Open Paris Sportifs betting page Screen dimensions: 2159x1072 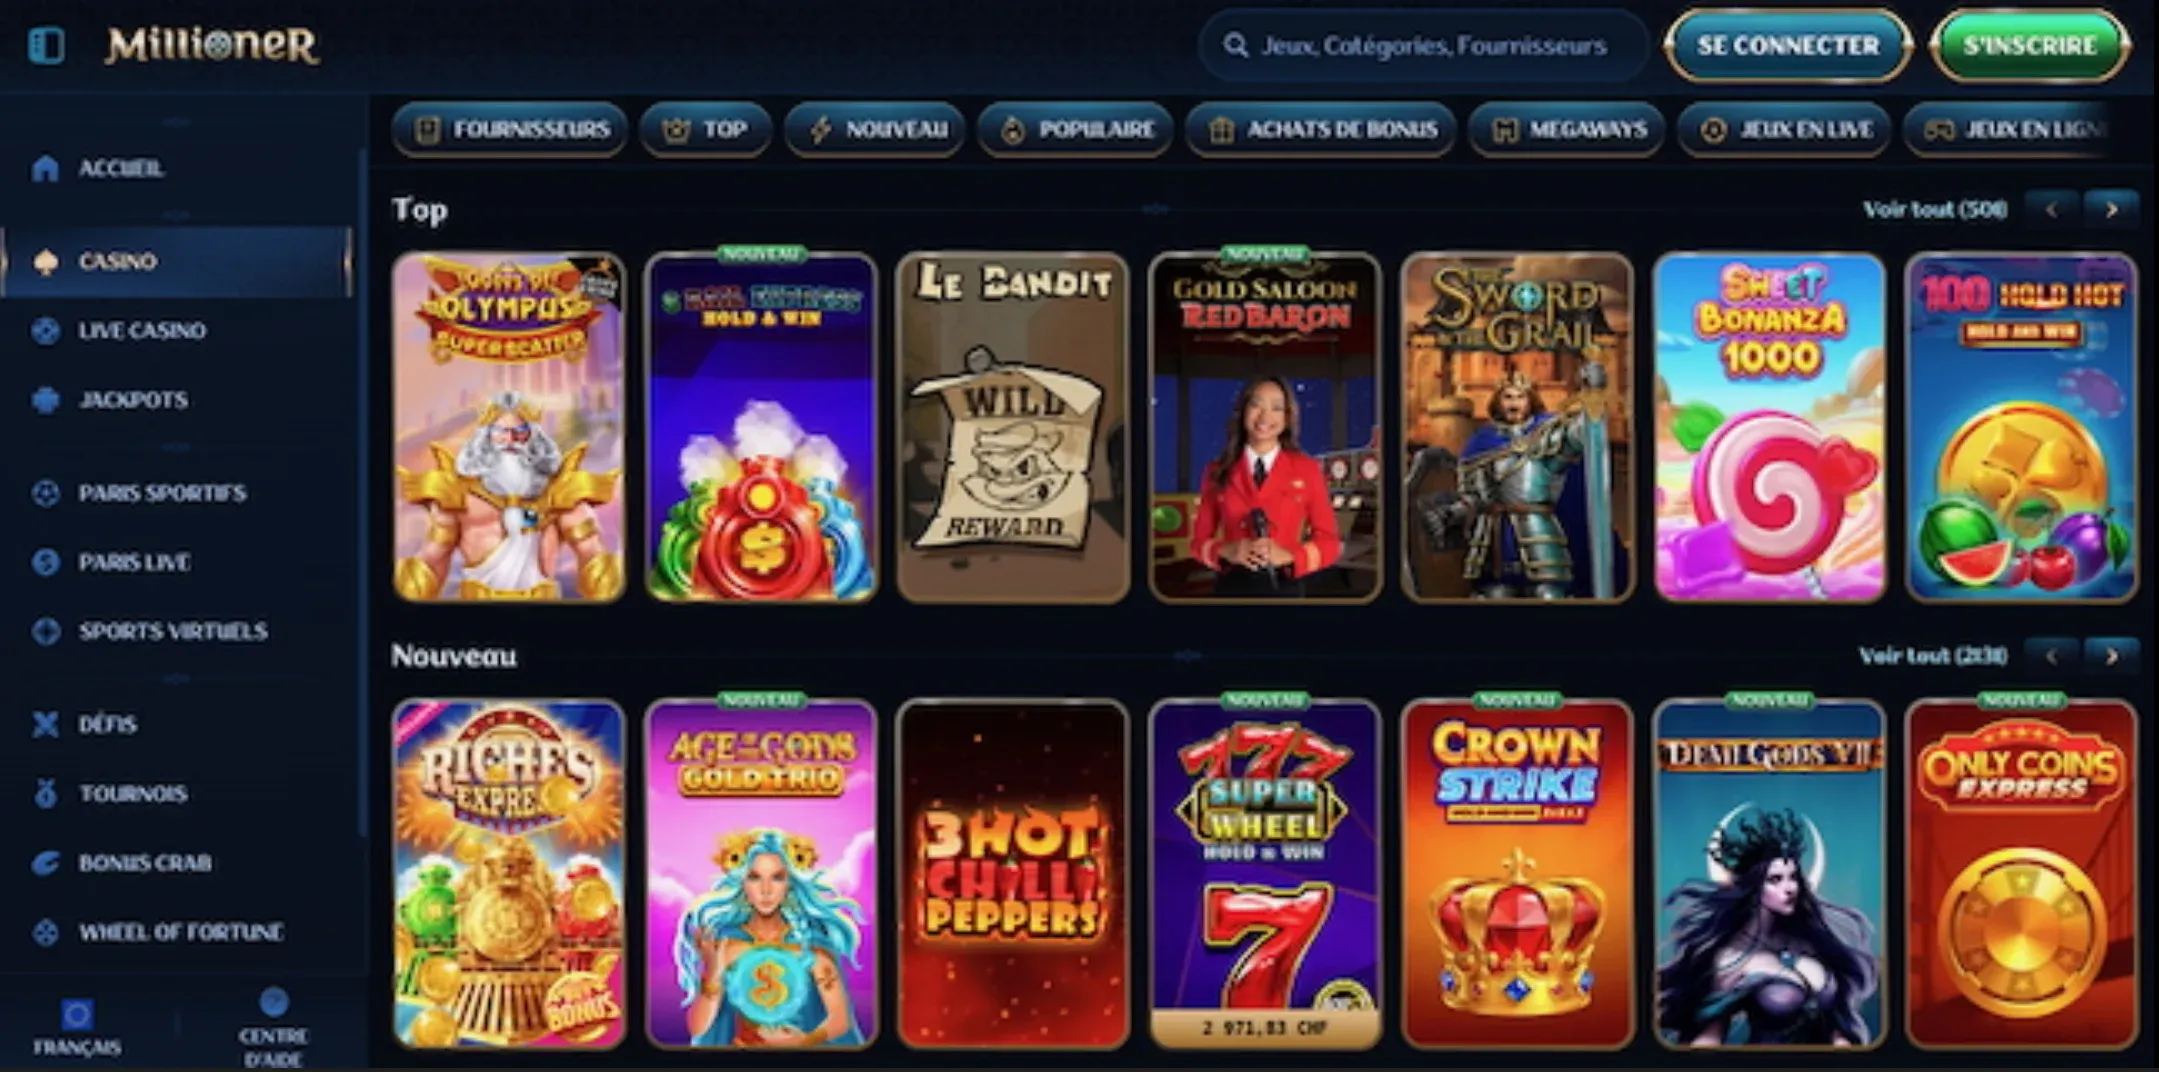click(x=139, y=493)
